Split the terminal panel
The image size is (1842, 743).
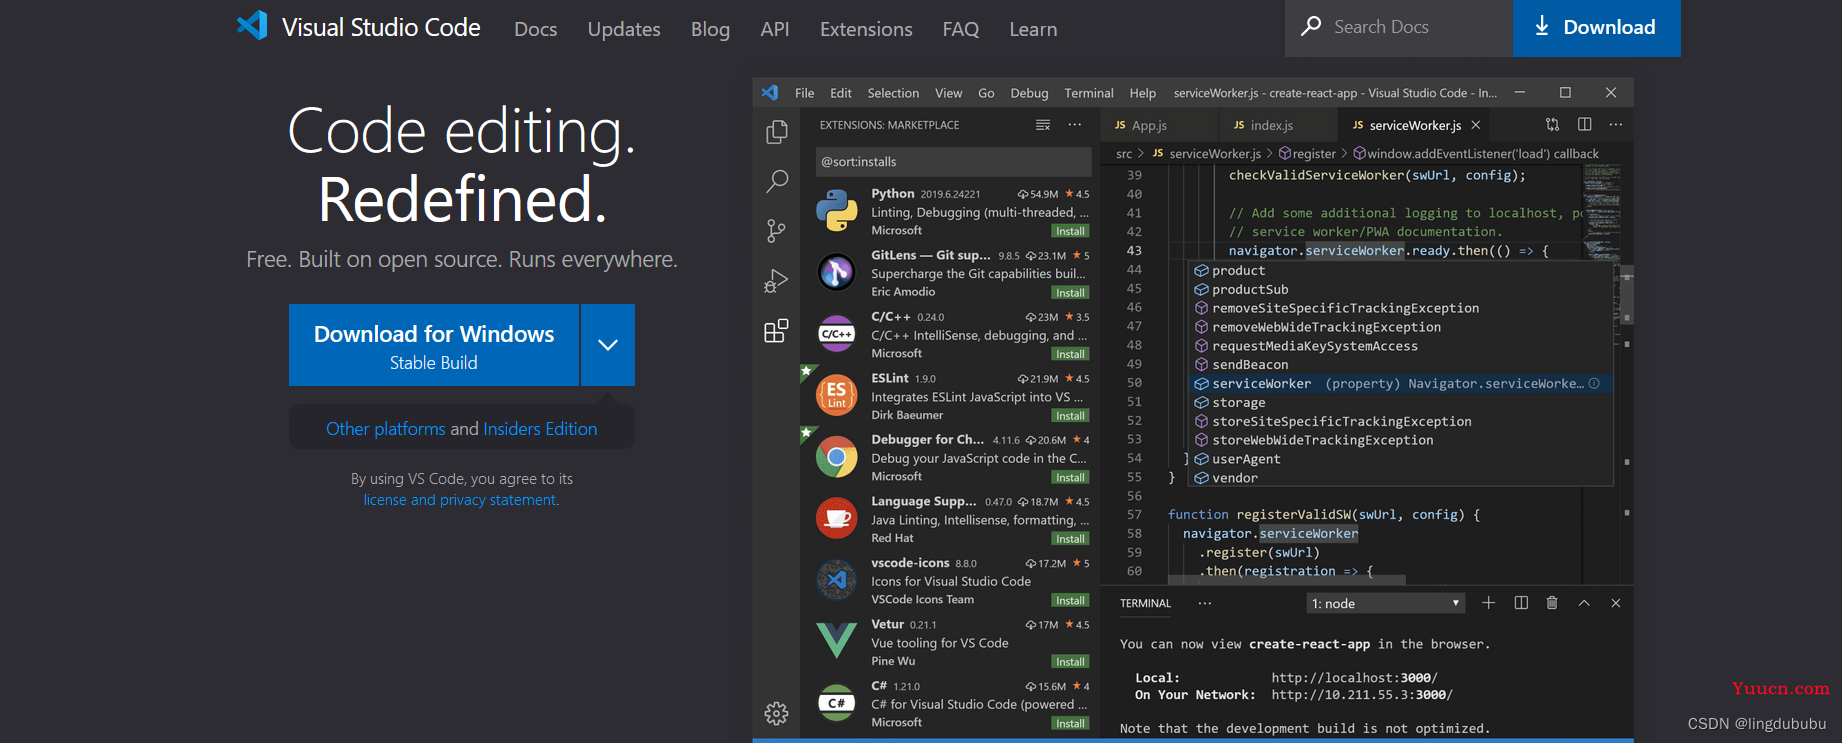1521,603
